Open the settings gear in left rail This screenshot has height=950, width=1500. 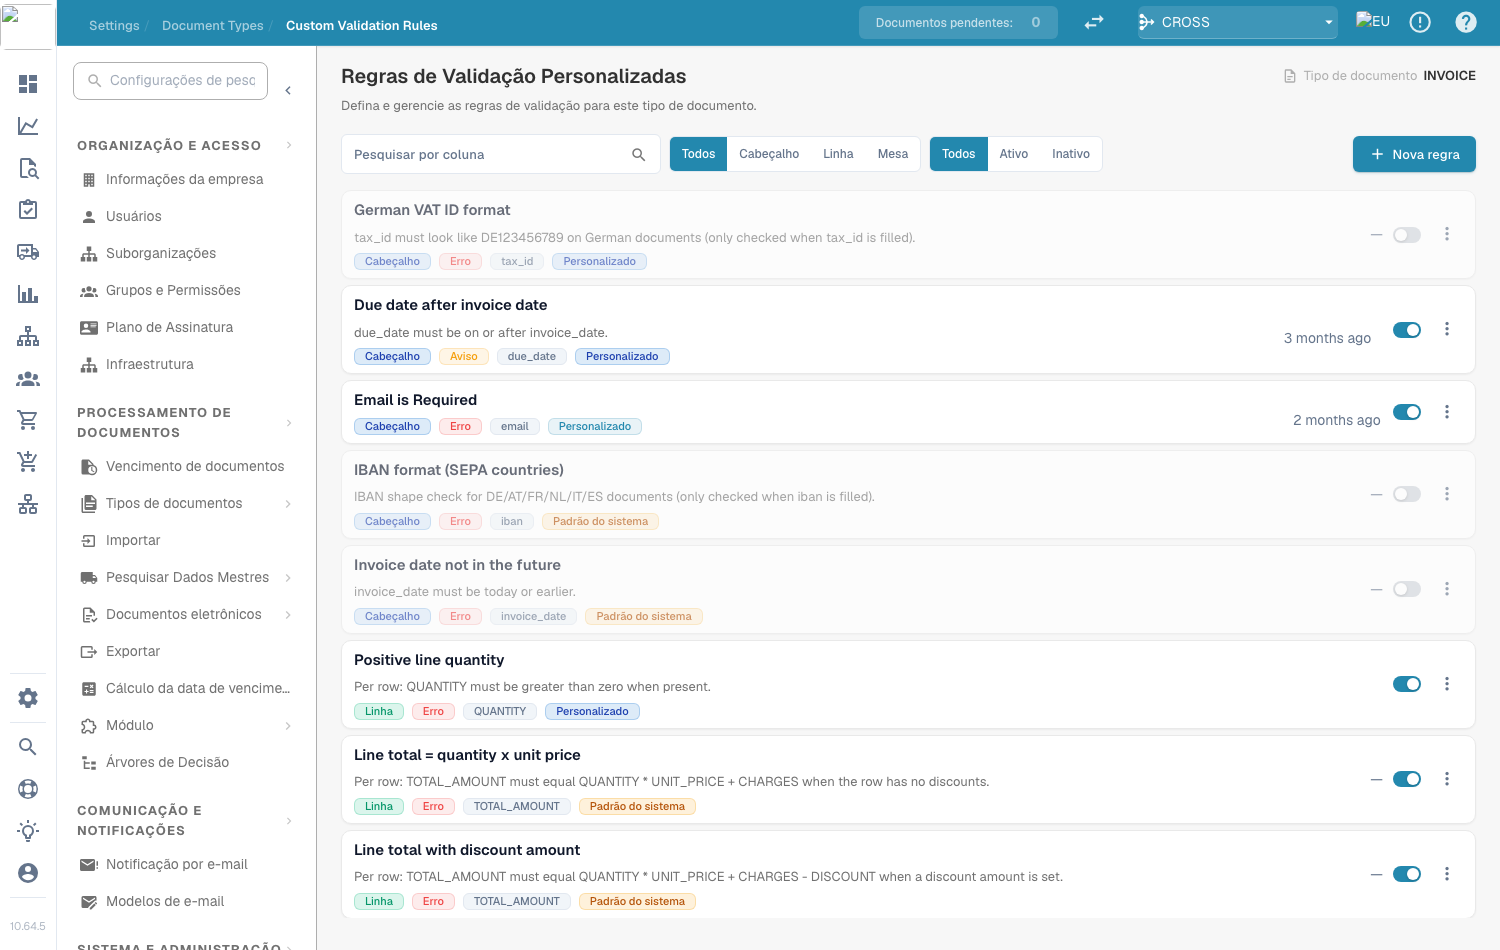[x=28, y=698]
